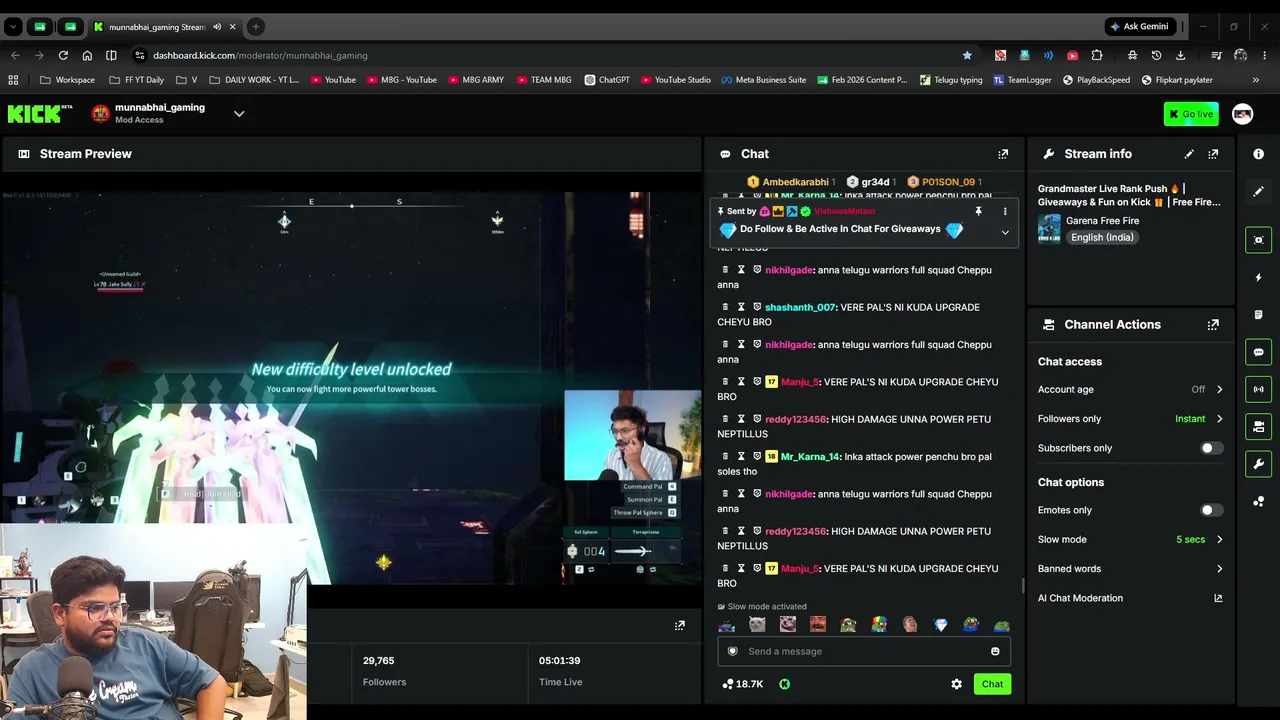Pop out the Stream Preview stats panel
This screenshot has width=1280, height=720.
pos(680,625)
